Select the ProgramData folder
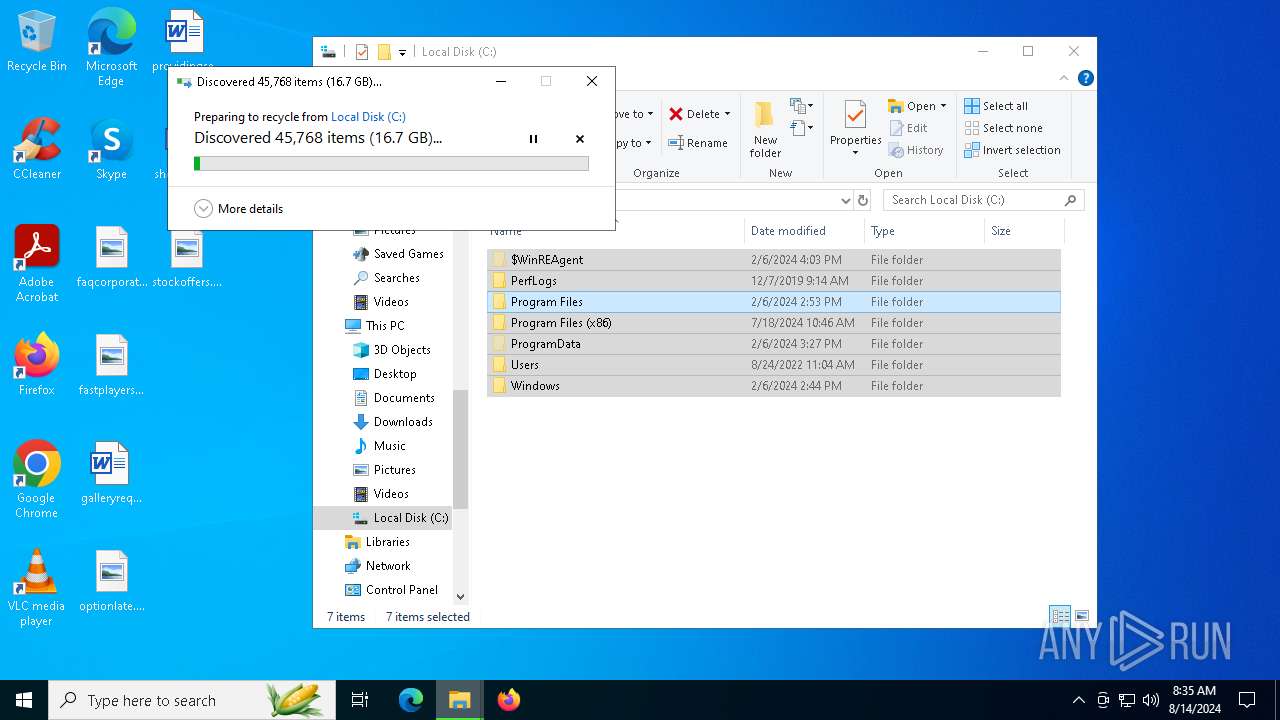 tap(774, 344)
